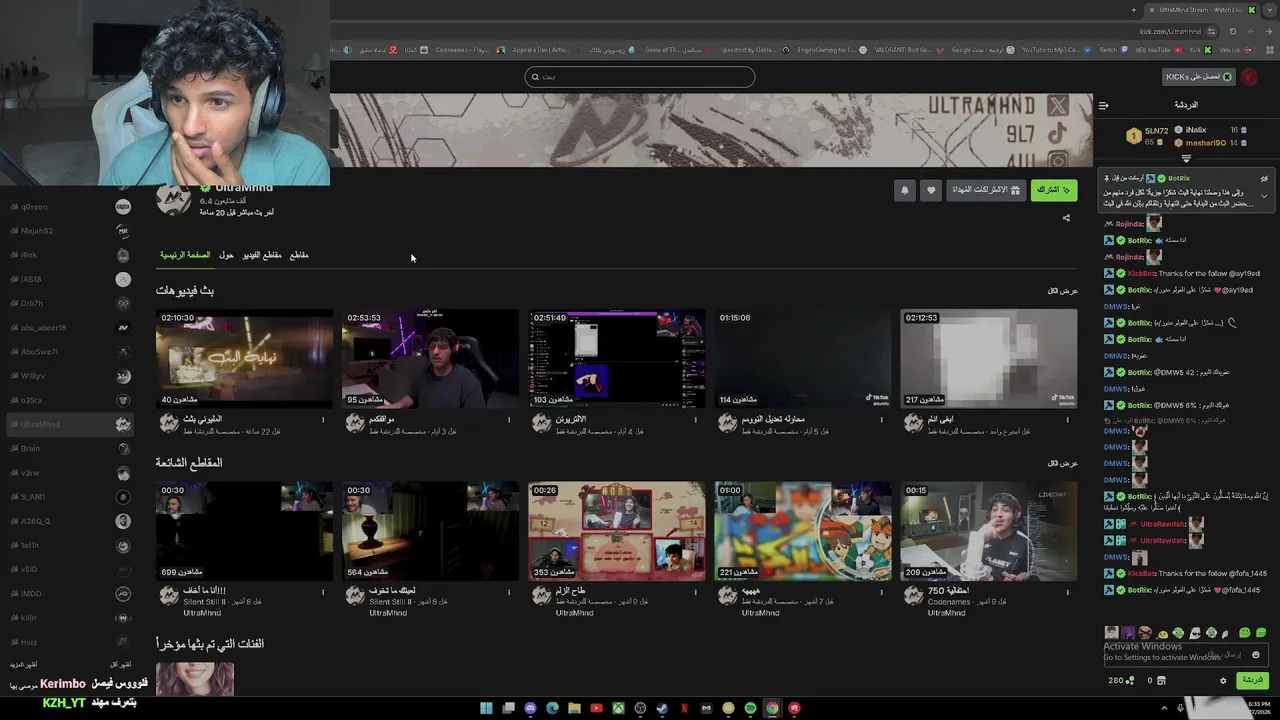
Task: Open Discord from the Windows taskbar
Action: [x=530, y=708]
